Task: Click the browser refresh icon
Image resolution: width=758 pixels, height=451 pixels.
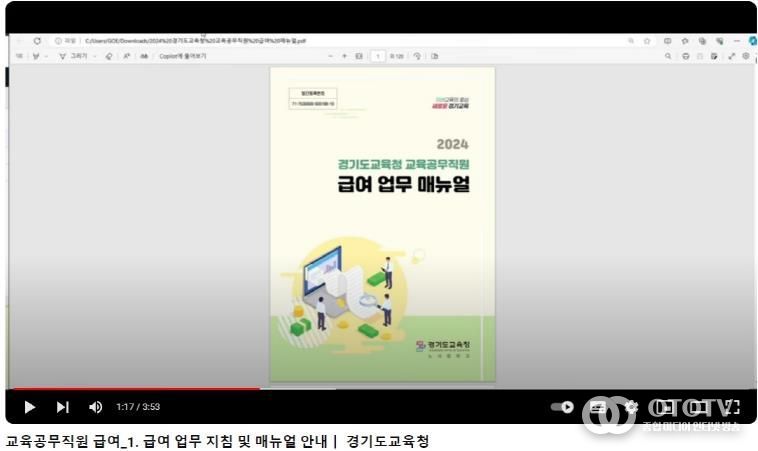Action: [37, 41]
